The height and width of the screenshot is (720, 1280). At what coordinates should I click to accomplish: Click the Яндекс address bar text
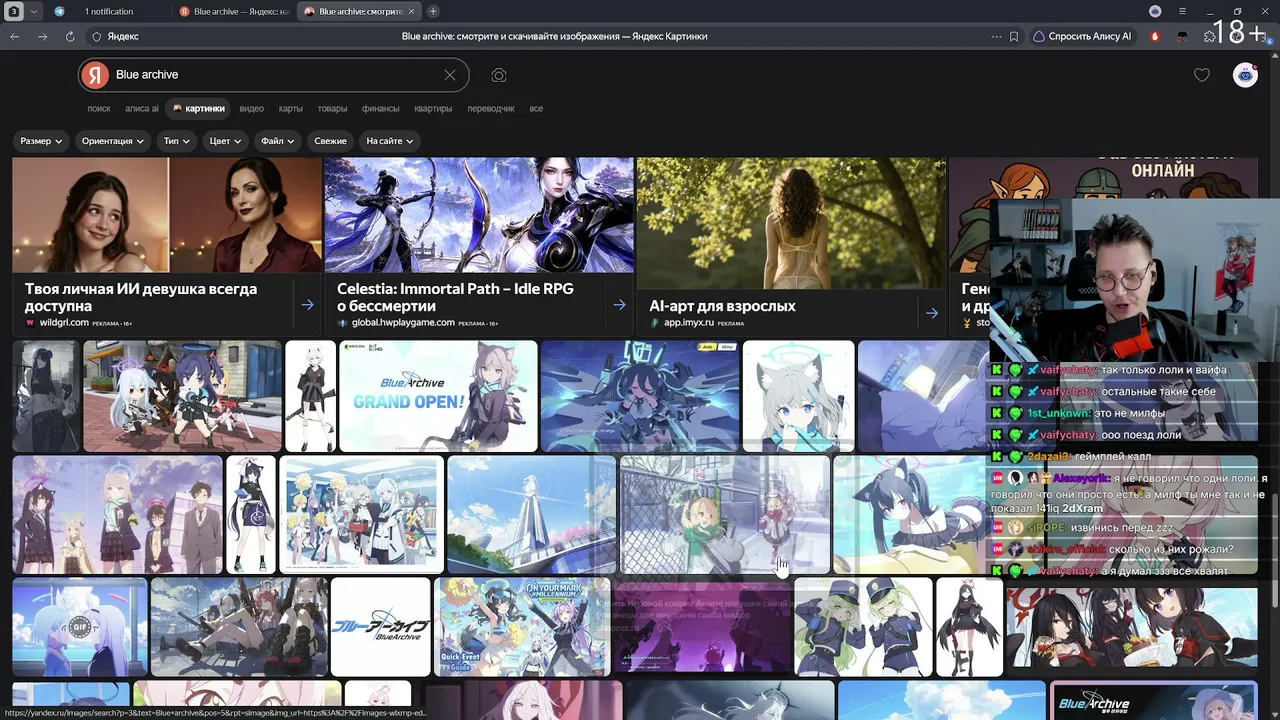click(x=123, y=36)
